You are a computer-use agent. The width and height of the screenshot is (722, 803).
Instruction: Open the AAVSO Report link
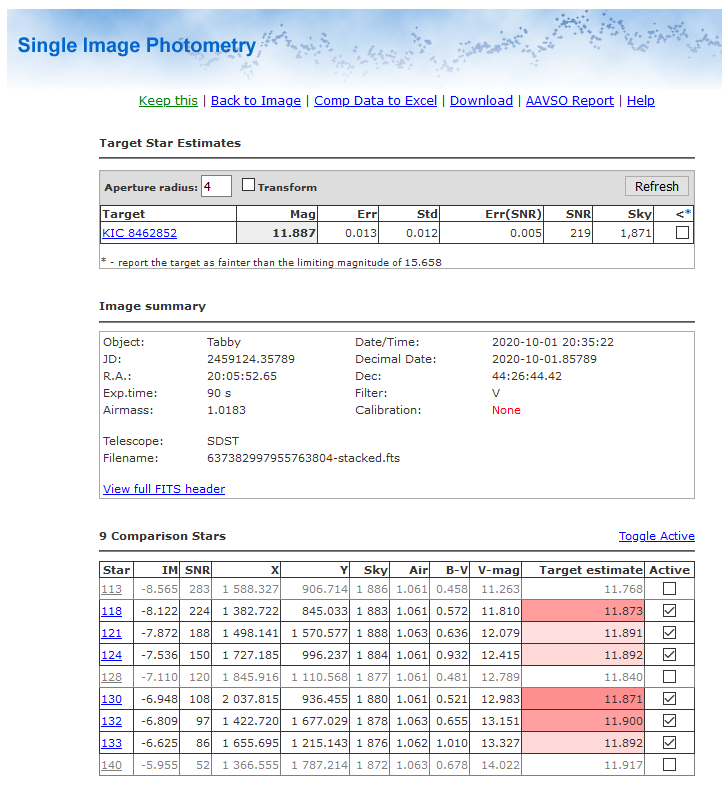pos(571,101)
